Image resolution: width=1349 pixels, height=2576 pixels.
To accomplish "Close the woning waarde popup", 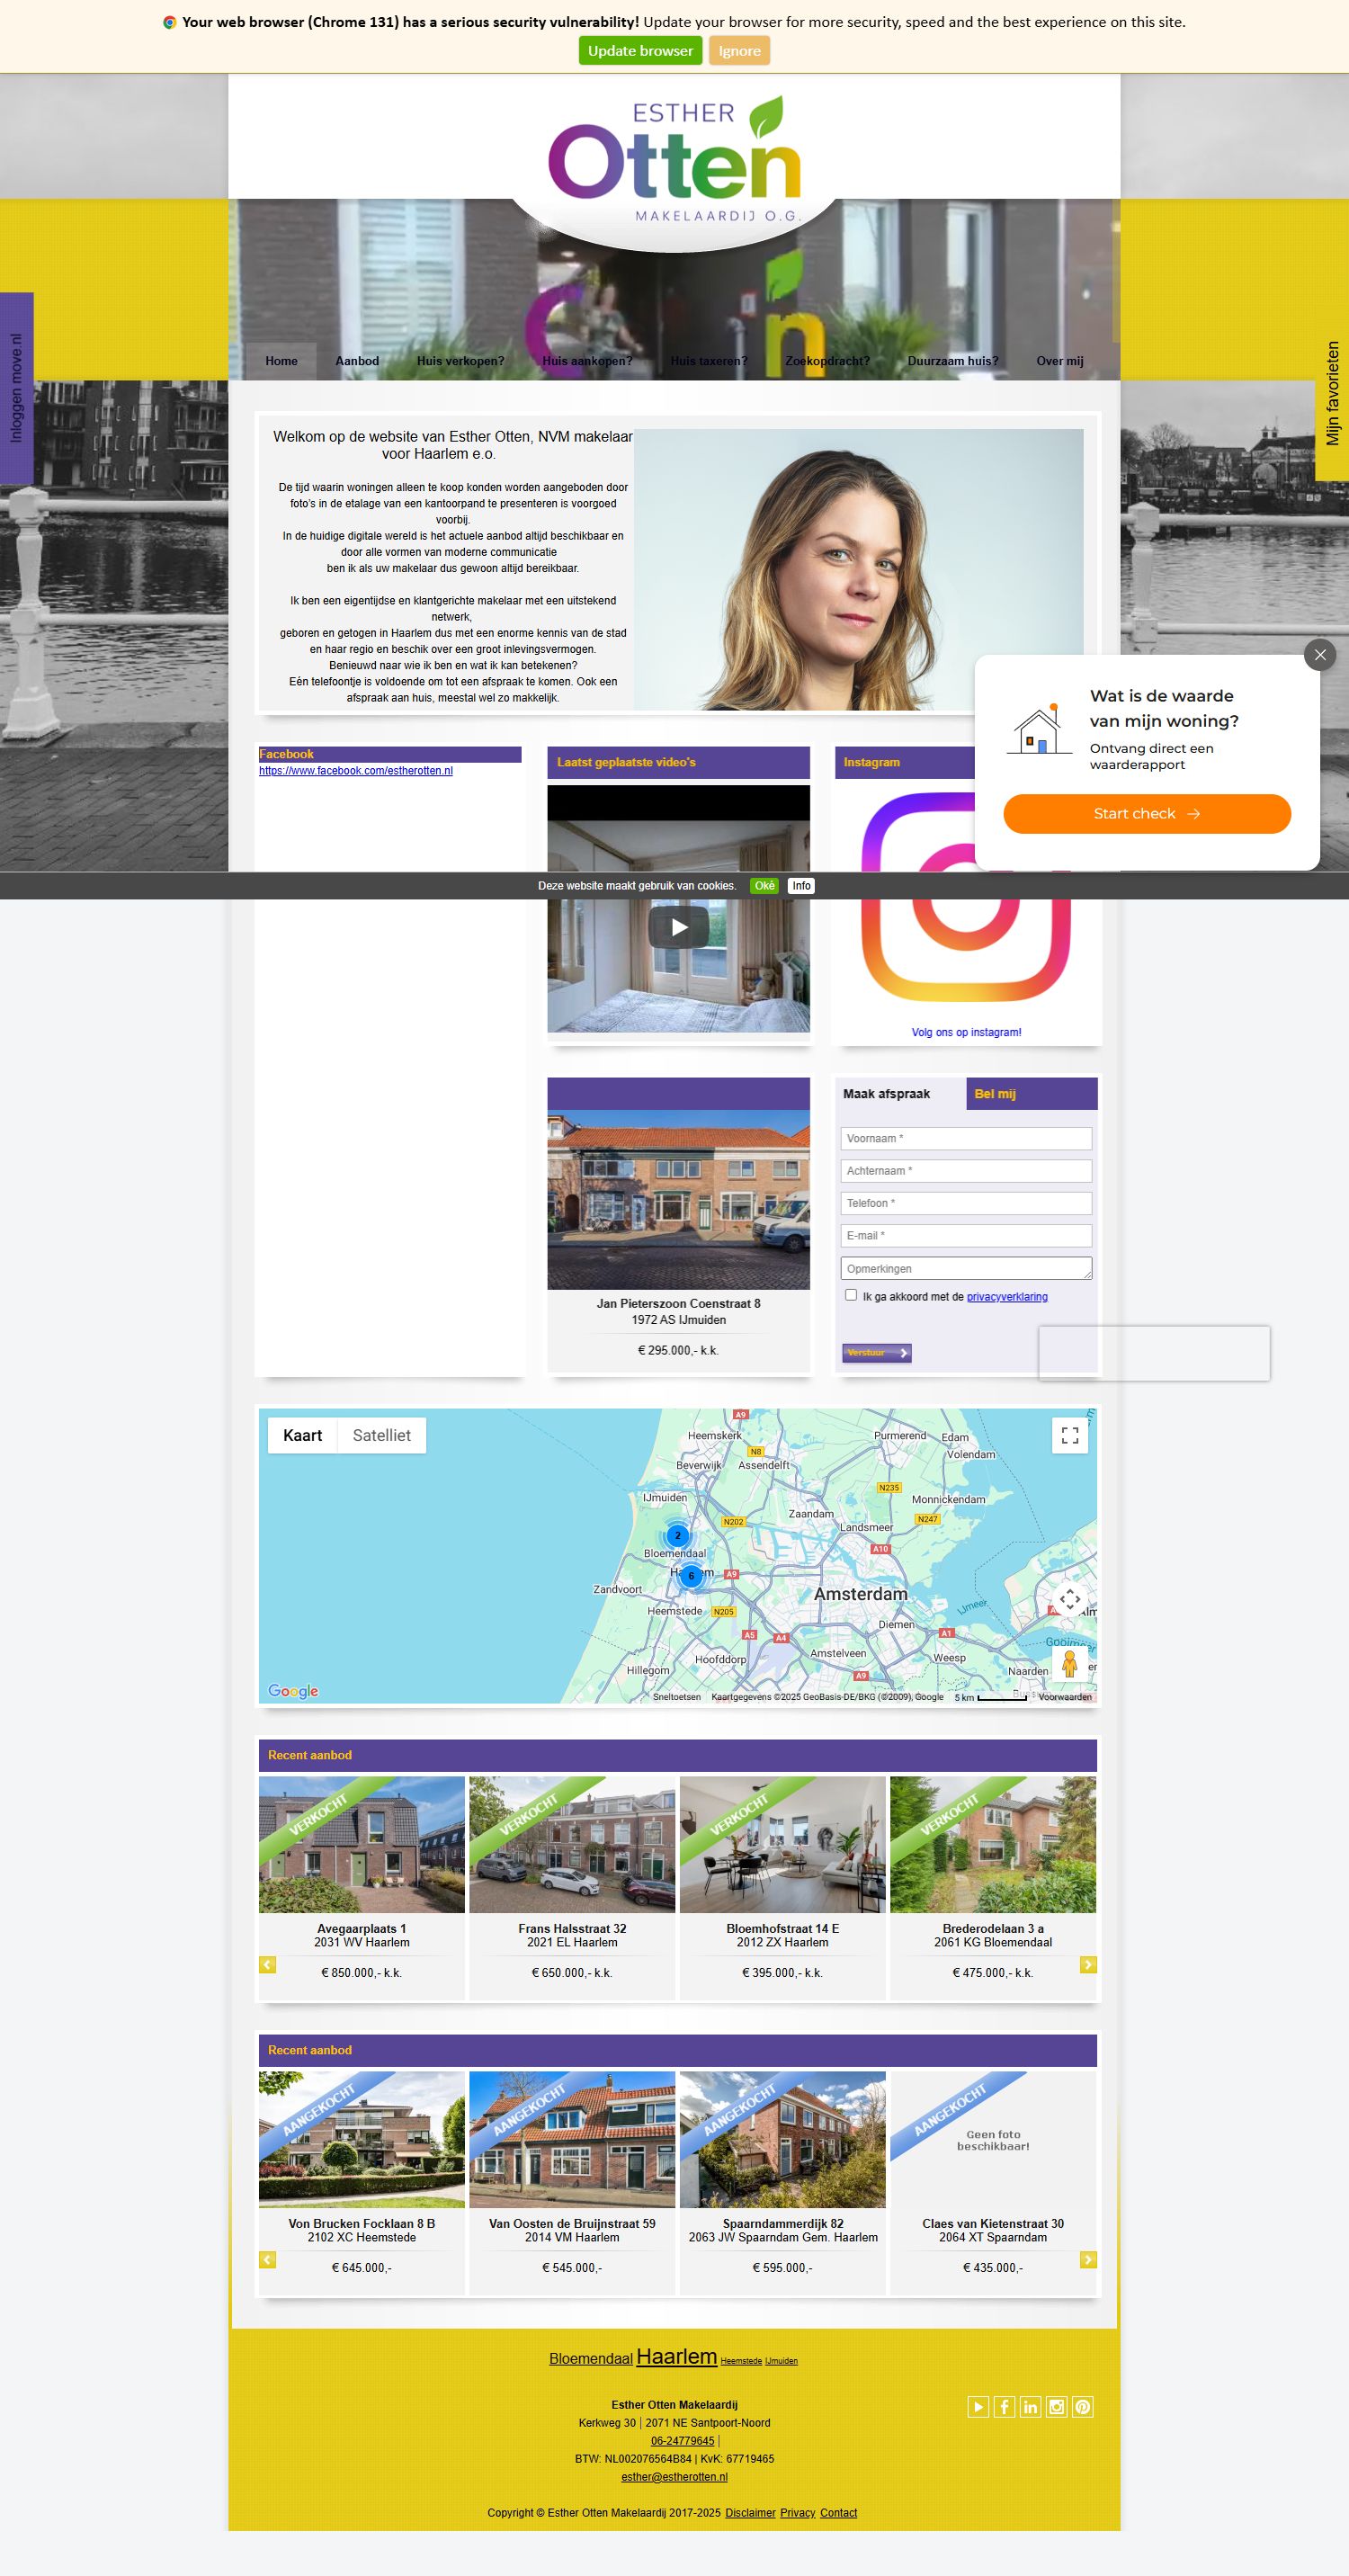I will pyautogui.click(x=1319, y=655).
